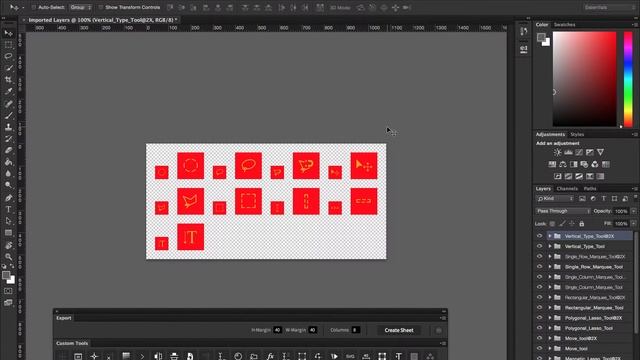Hide the Vertical_Type_Tool layer group

[539, 246]
